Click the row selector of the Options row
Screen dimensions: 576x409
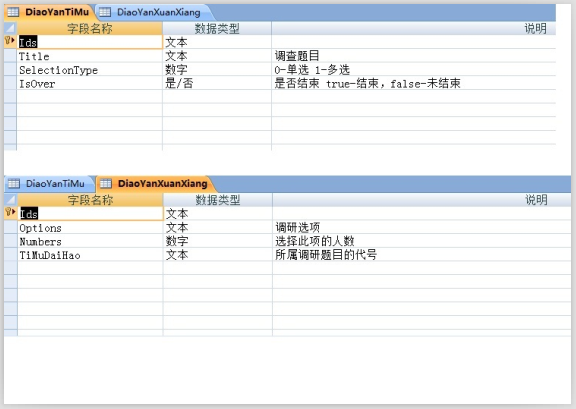11,227
